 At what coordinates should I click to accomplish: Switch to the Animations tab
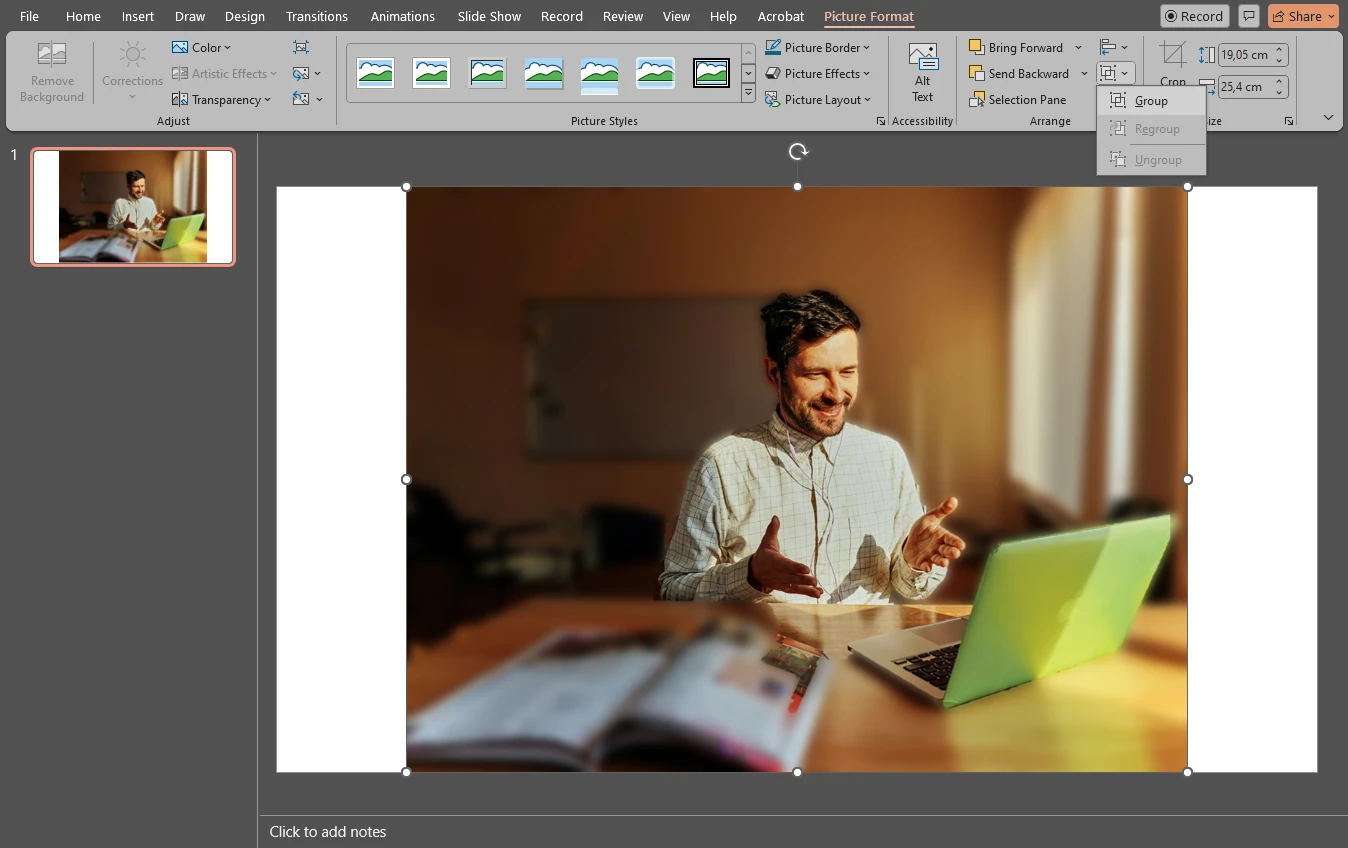coord(403,16)
